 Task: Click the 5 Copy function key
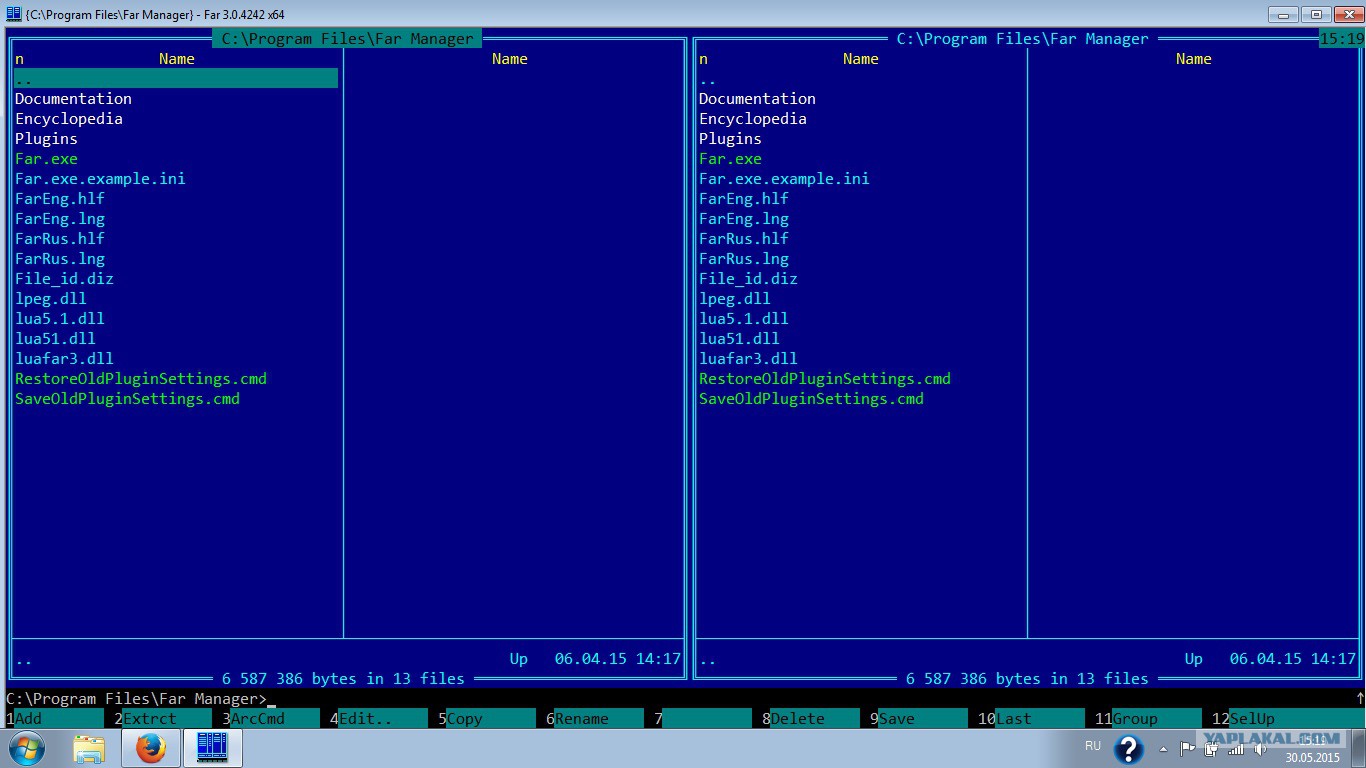[x=487, y=718]
